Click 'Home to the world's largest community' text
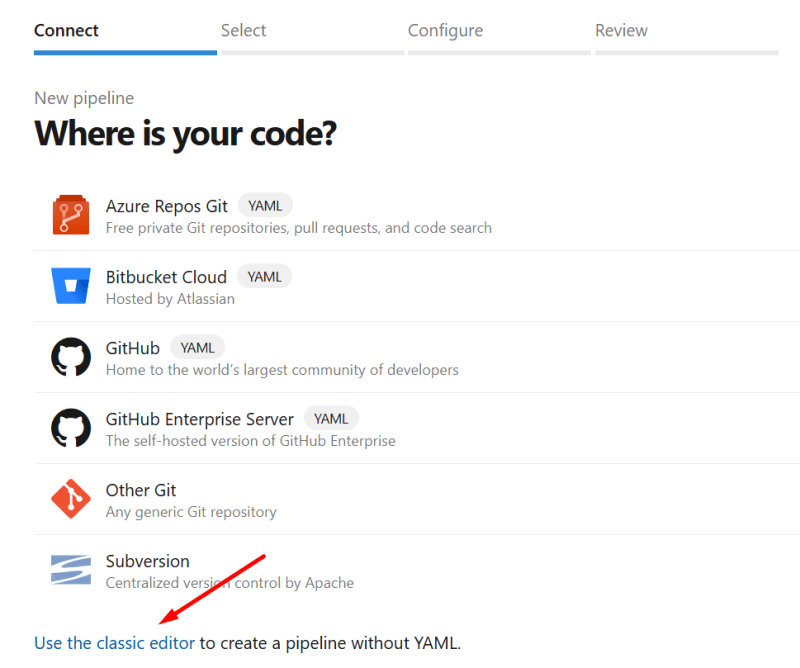 [x=282, y=369]
